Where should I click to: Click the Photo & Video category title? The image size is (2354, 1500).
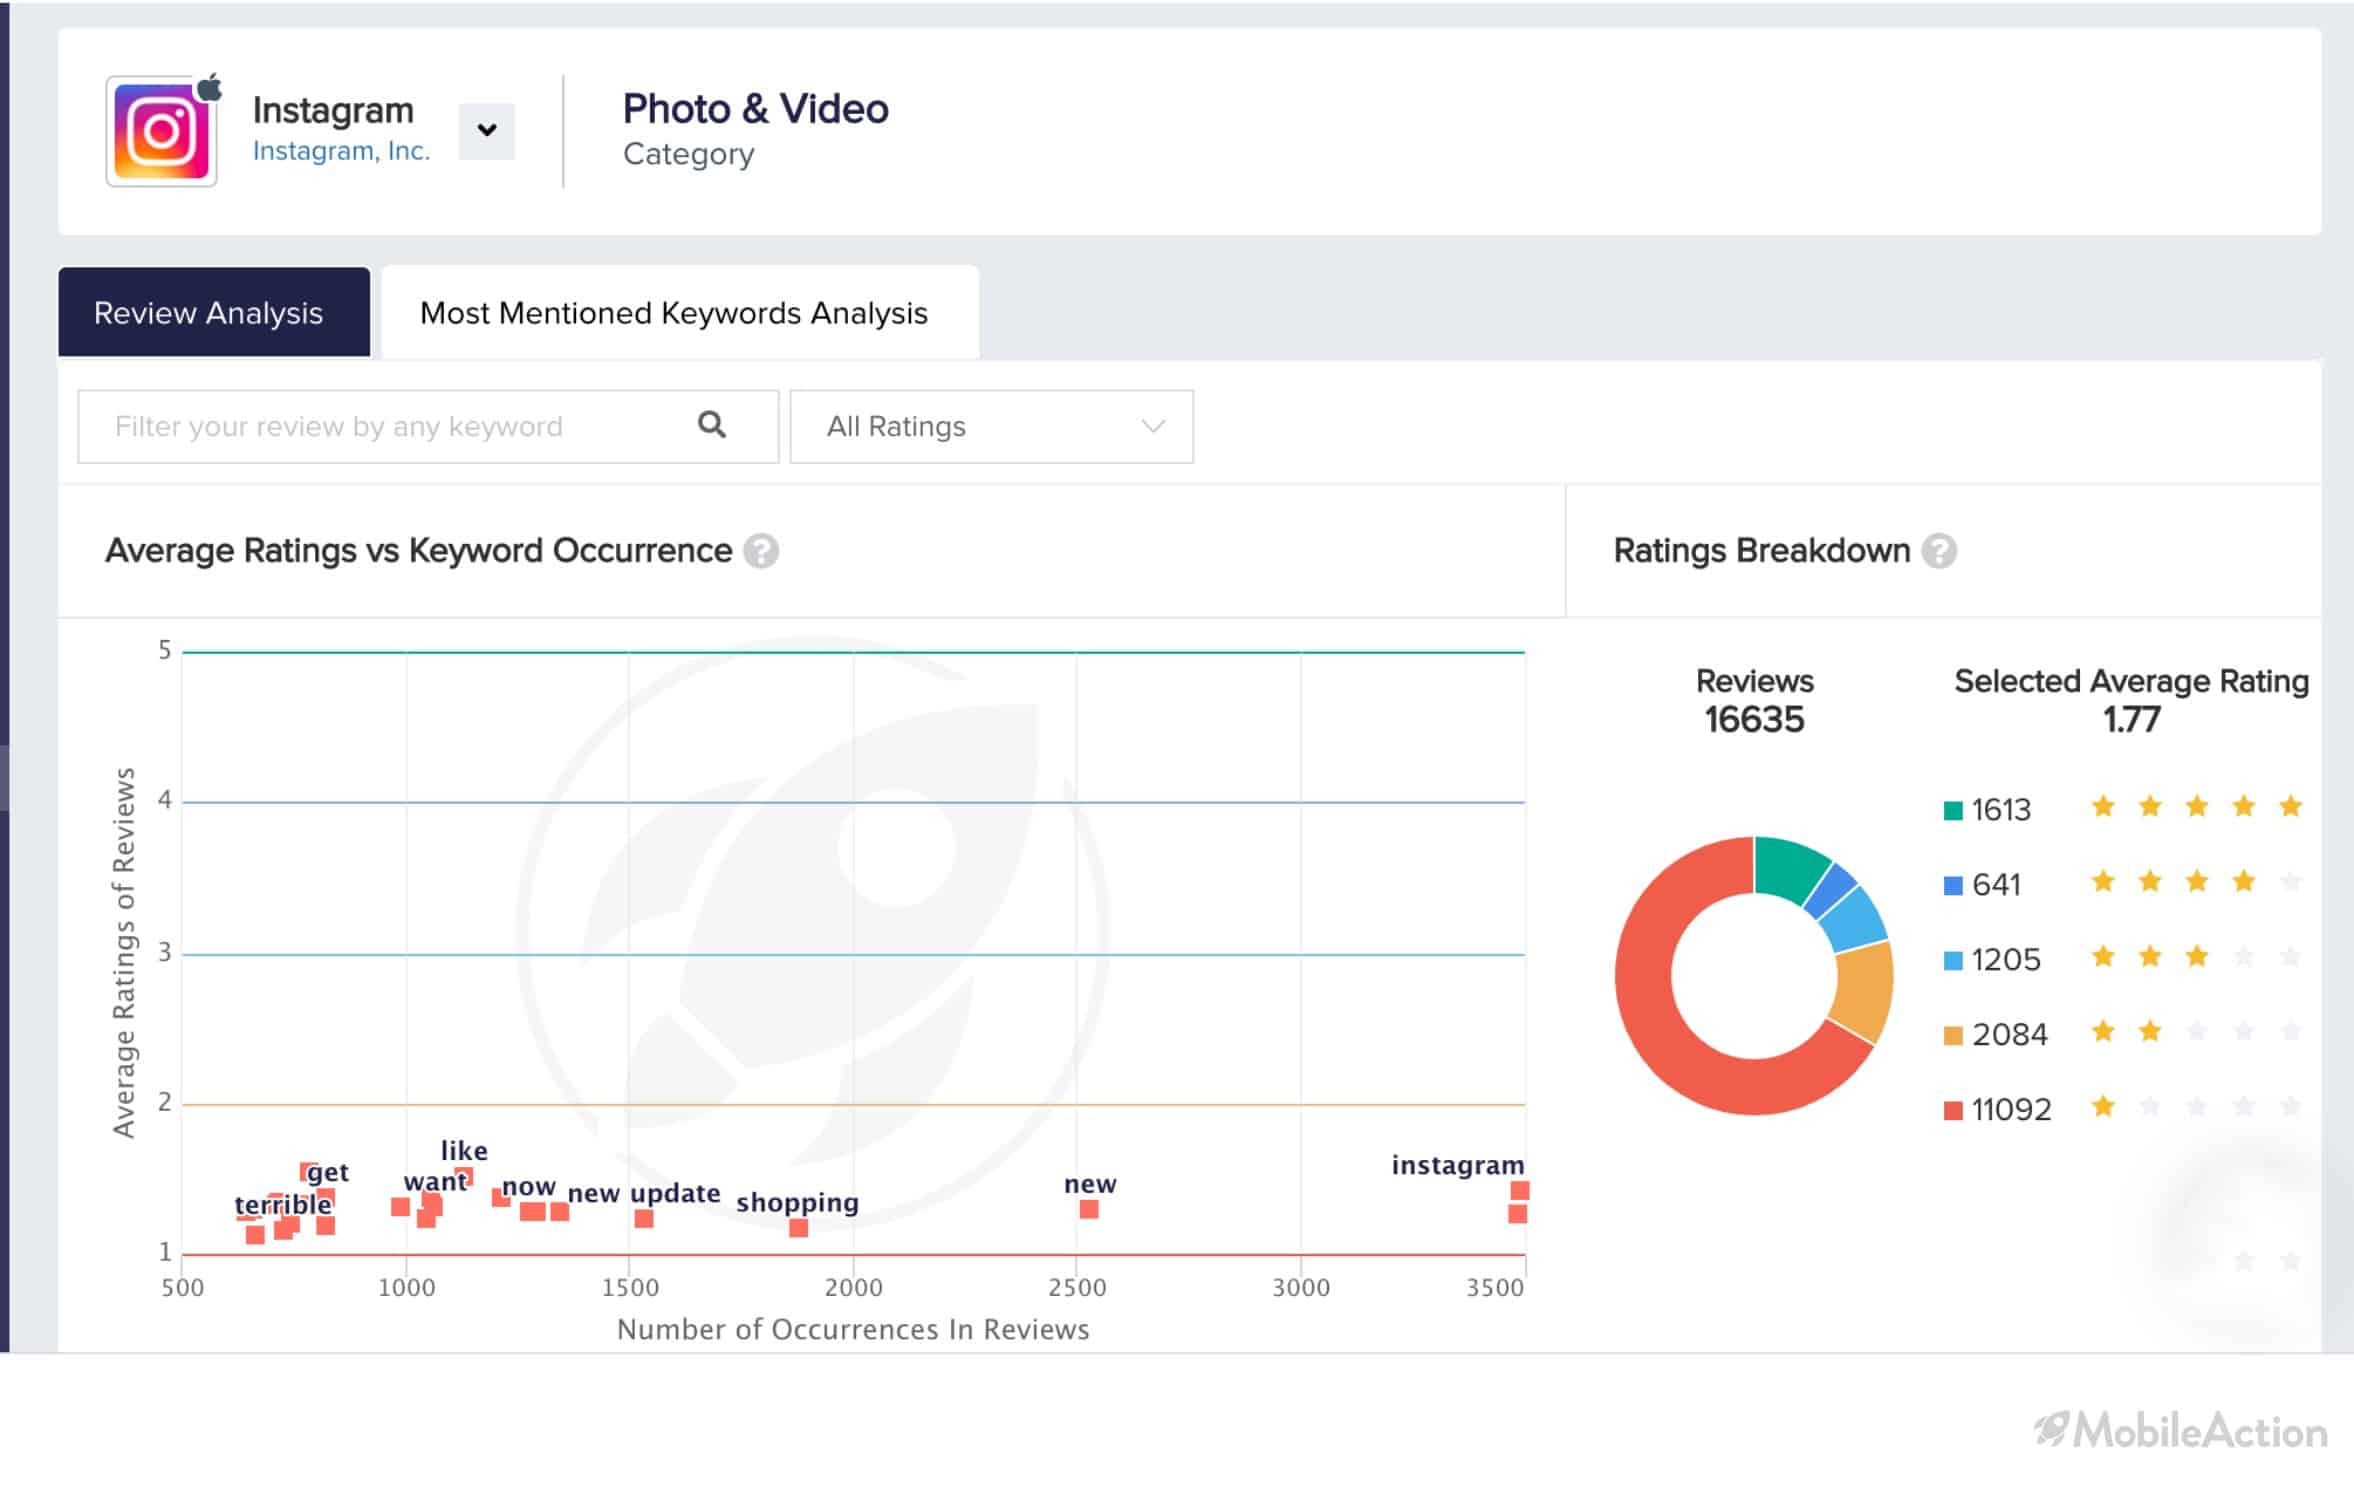[x=755, y=108]
